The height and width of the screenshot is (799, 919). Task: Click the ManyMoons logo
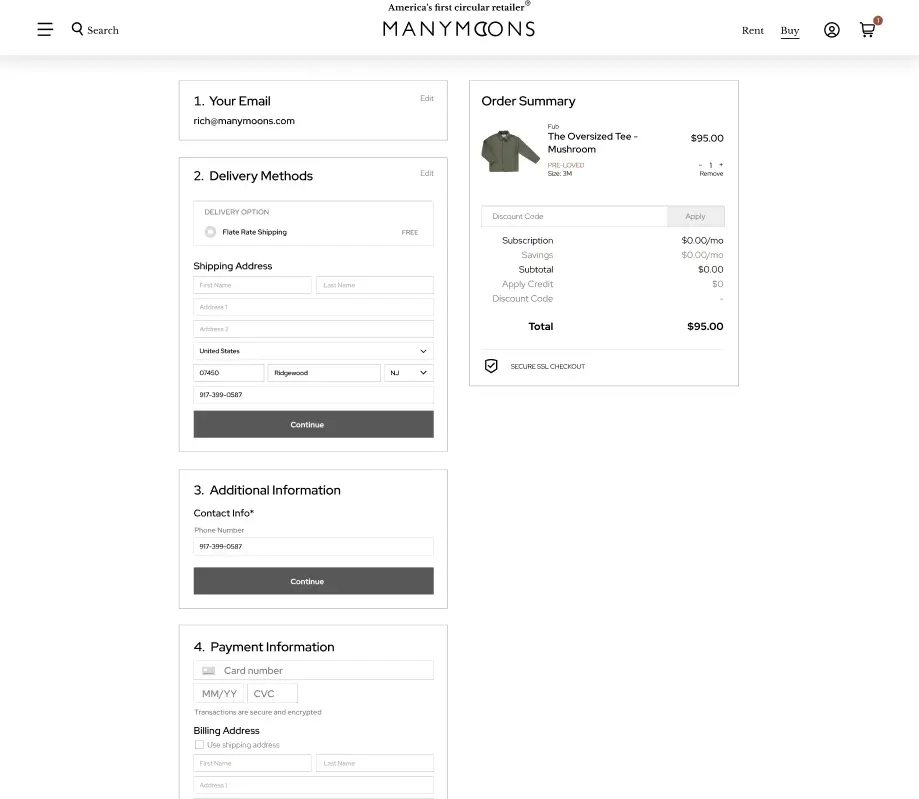coord(458,29)
